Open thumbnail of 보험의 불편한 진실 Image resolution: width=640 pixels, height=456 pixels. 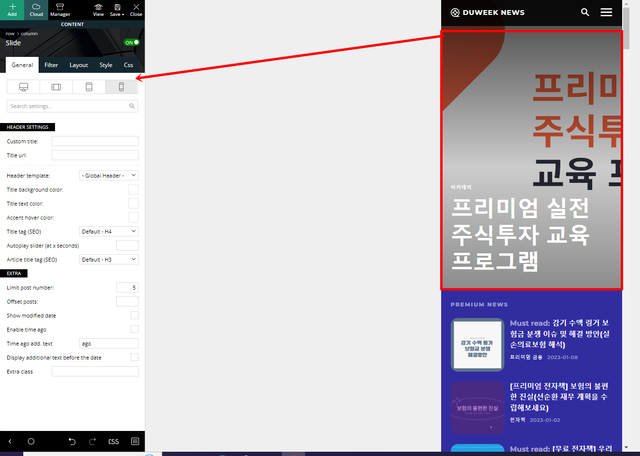pos(477,408)
